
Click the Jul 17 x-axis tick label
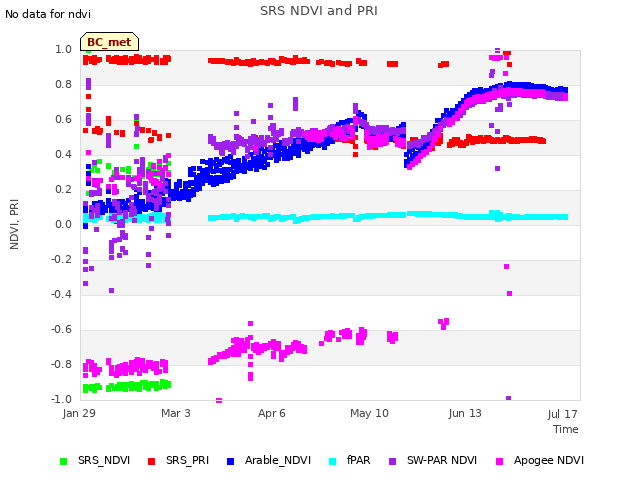(x=562, y=414)
